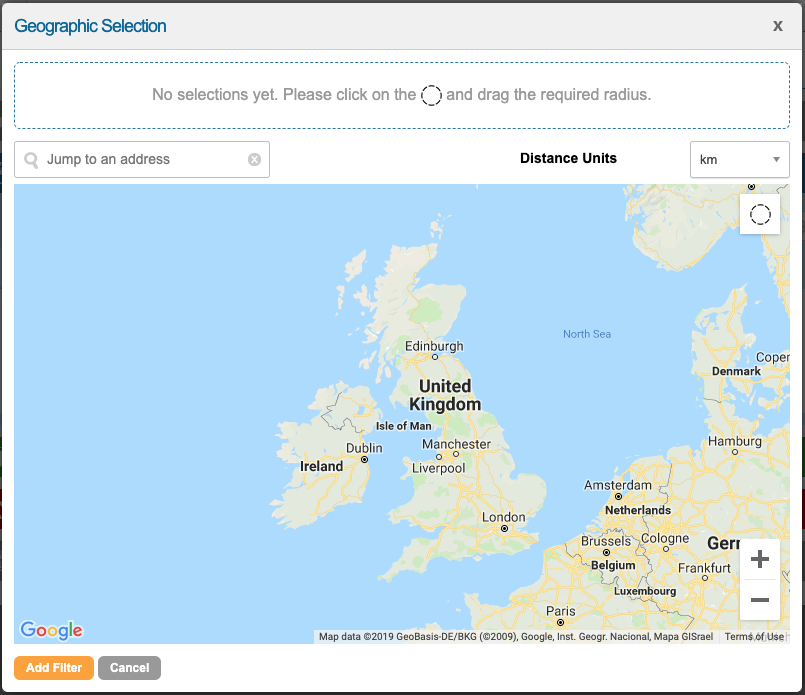
Task: Zoom out using the minus map button
Action: pyautogui.click(x=759, y=600)
